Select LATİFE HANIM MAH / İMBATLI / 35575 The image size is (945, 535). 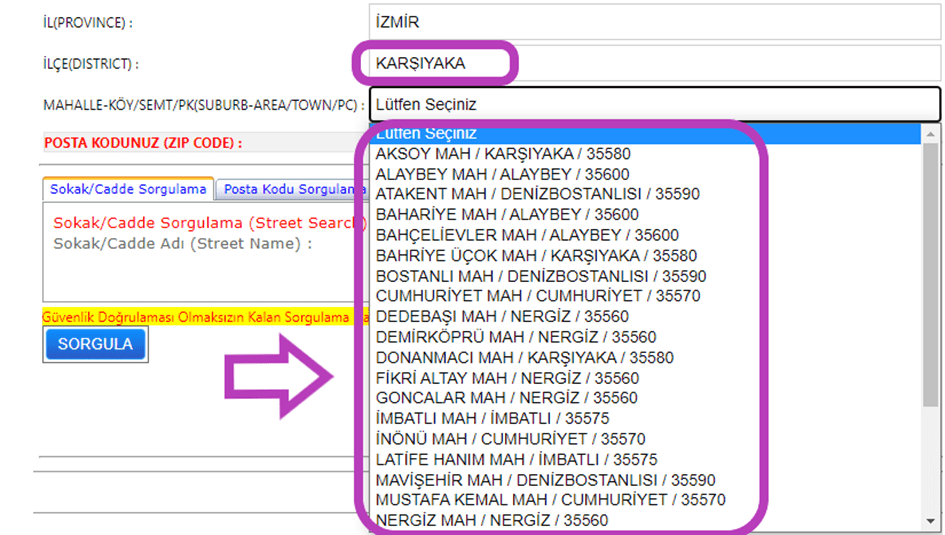click(x=516, y=459)
